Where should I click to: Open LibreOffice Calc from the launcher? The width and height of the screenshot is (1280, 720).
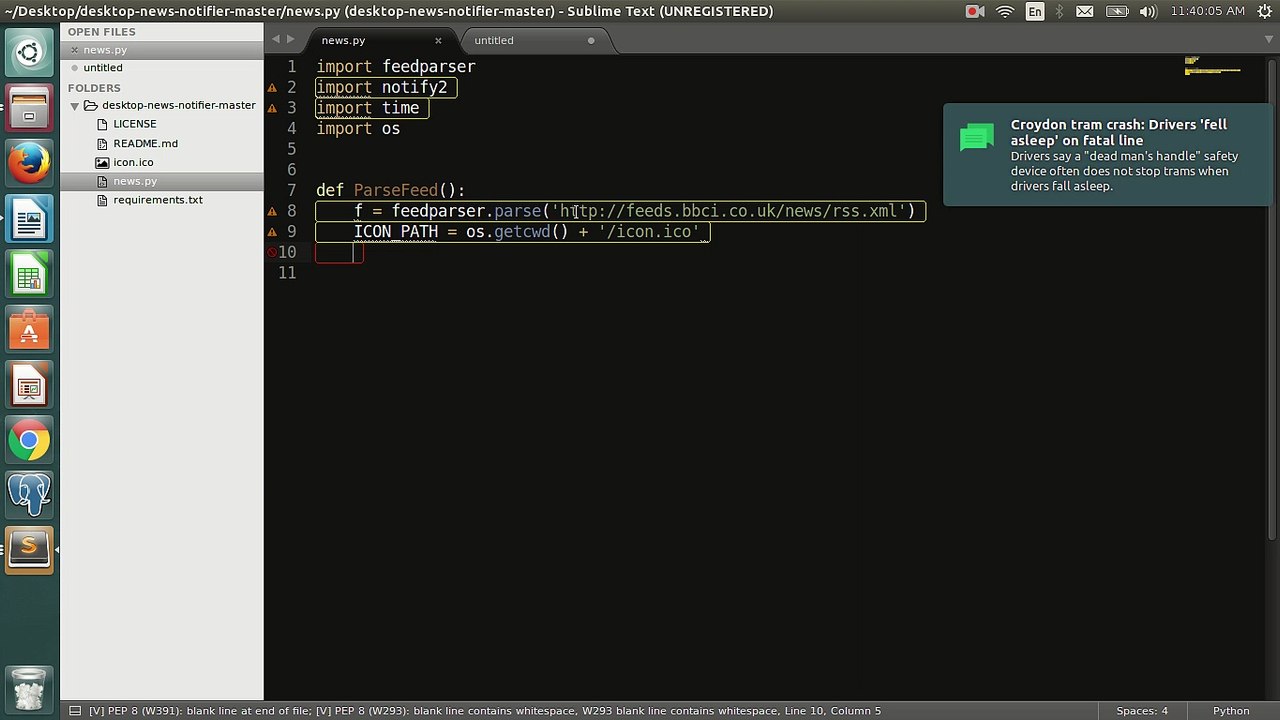click(x=29, y=275)
